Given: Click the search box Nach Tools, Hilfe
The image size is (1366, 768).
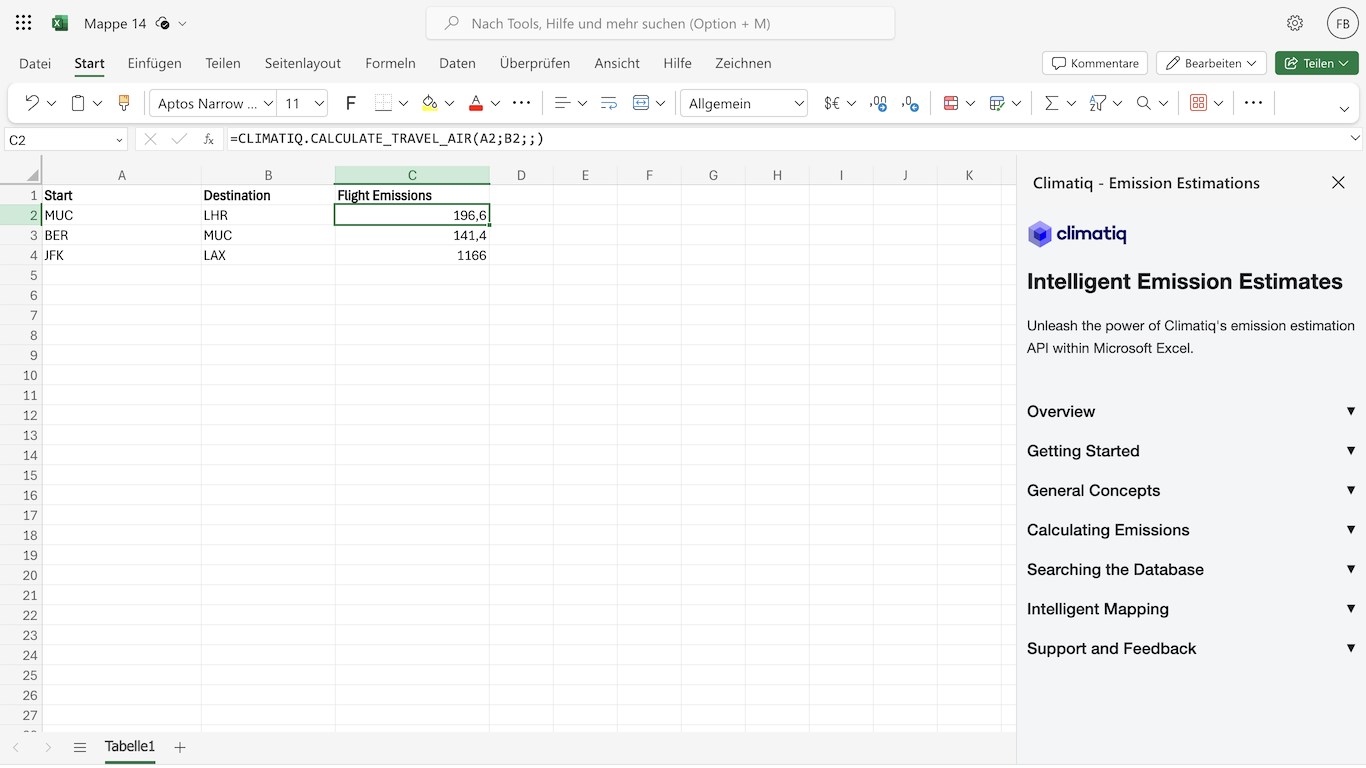Looking at the screenshot, I should click(660, 23).
